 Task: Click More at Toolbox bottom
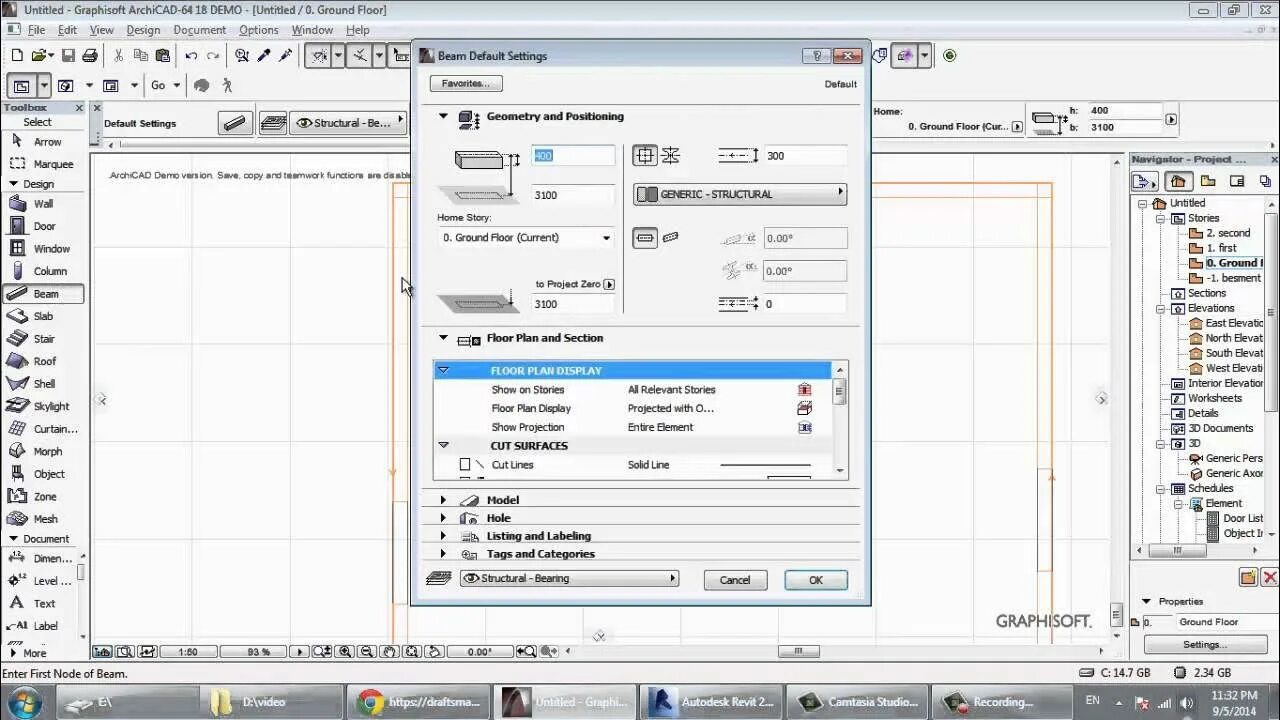(35, 653)
